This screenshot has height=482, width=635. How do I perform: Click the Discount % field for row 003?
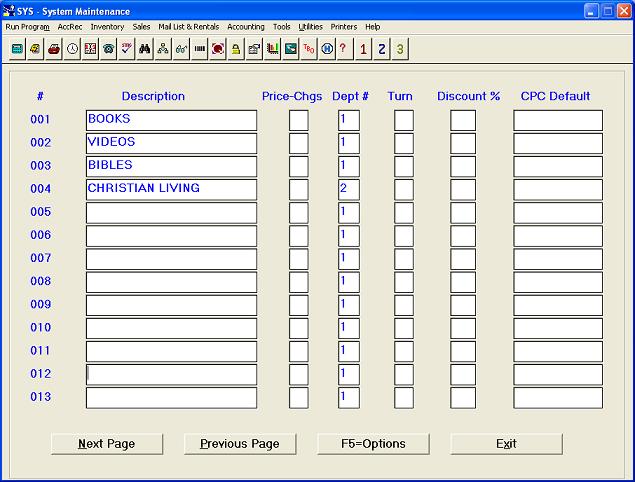pyautogui.click(x=463, y=166)
